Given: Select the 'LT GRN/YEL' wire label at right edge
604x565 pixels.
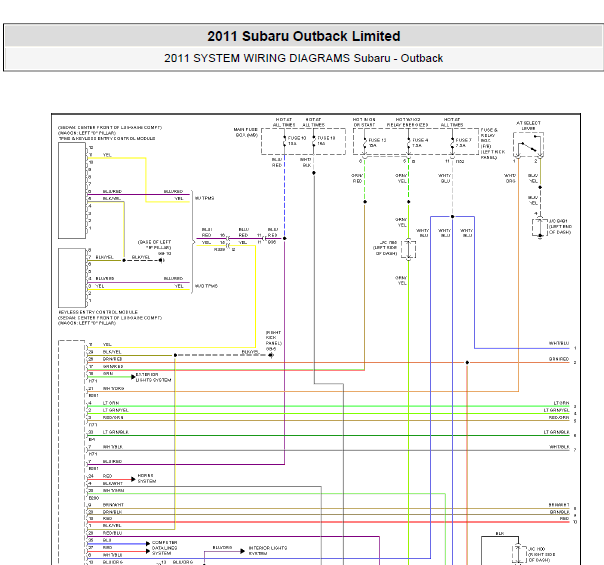Looking at the screenshot, I should click(557, 410).
